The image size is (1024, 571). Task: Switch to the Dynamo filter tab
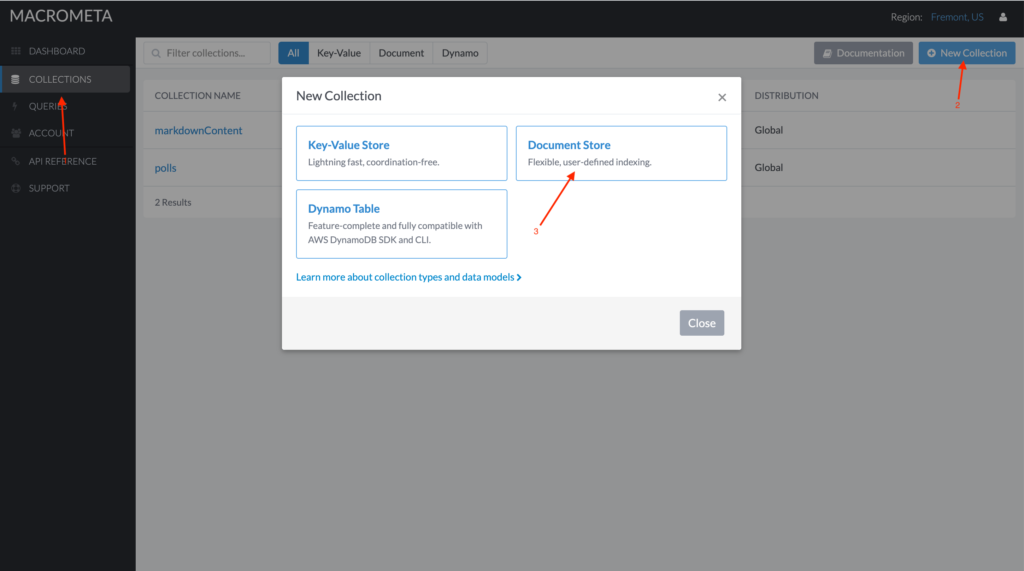(x=460, y=53)
